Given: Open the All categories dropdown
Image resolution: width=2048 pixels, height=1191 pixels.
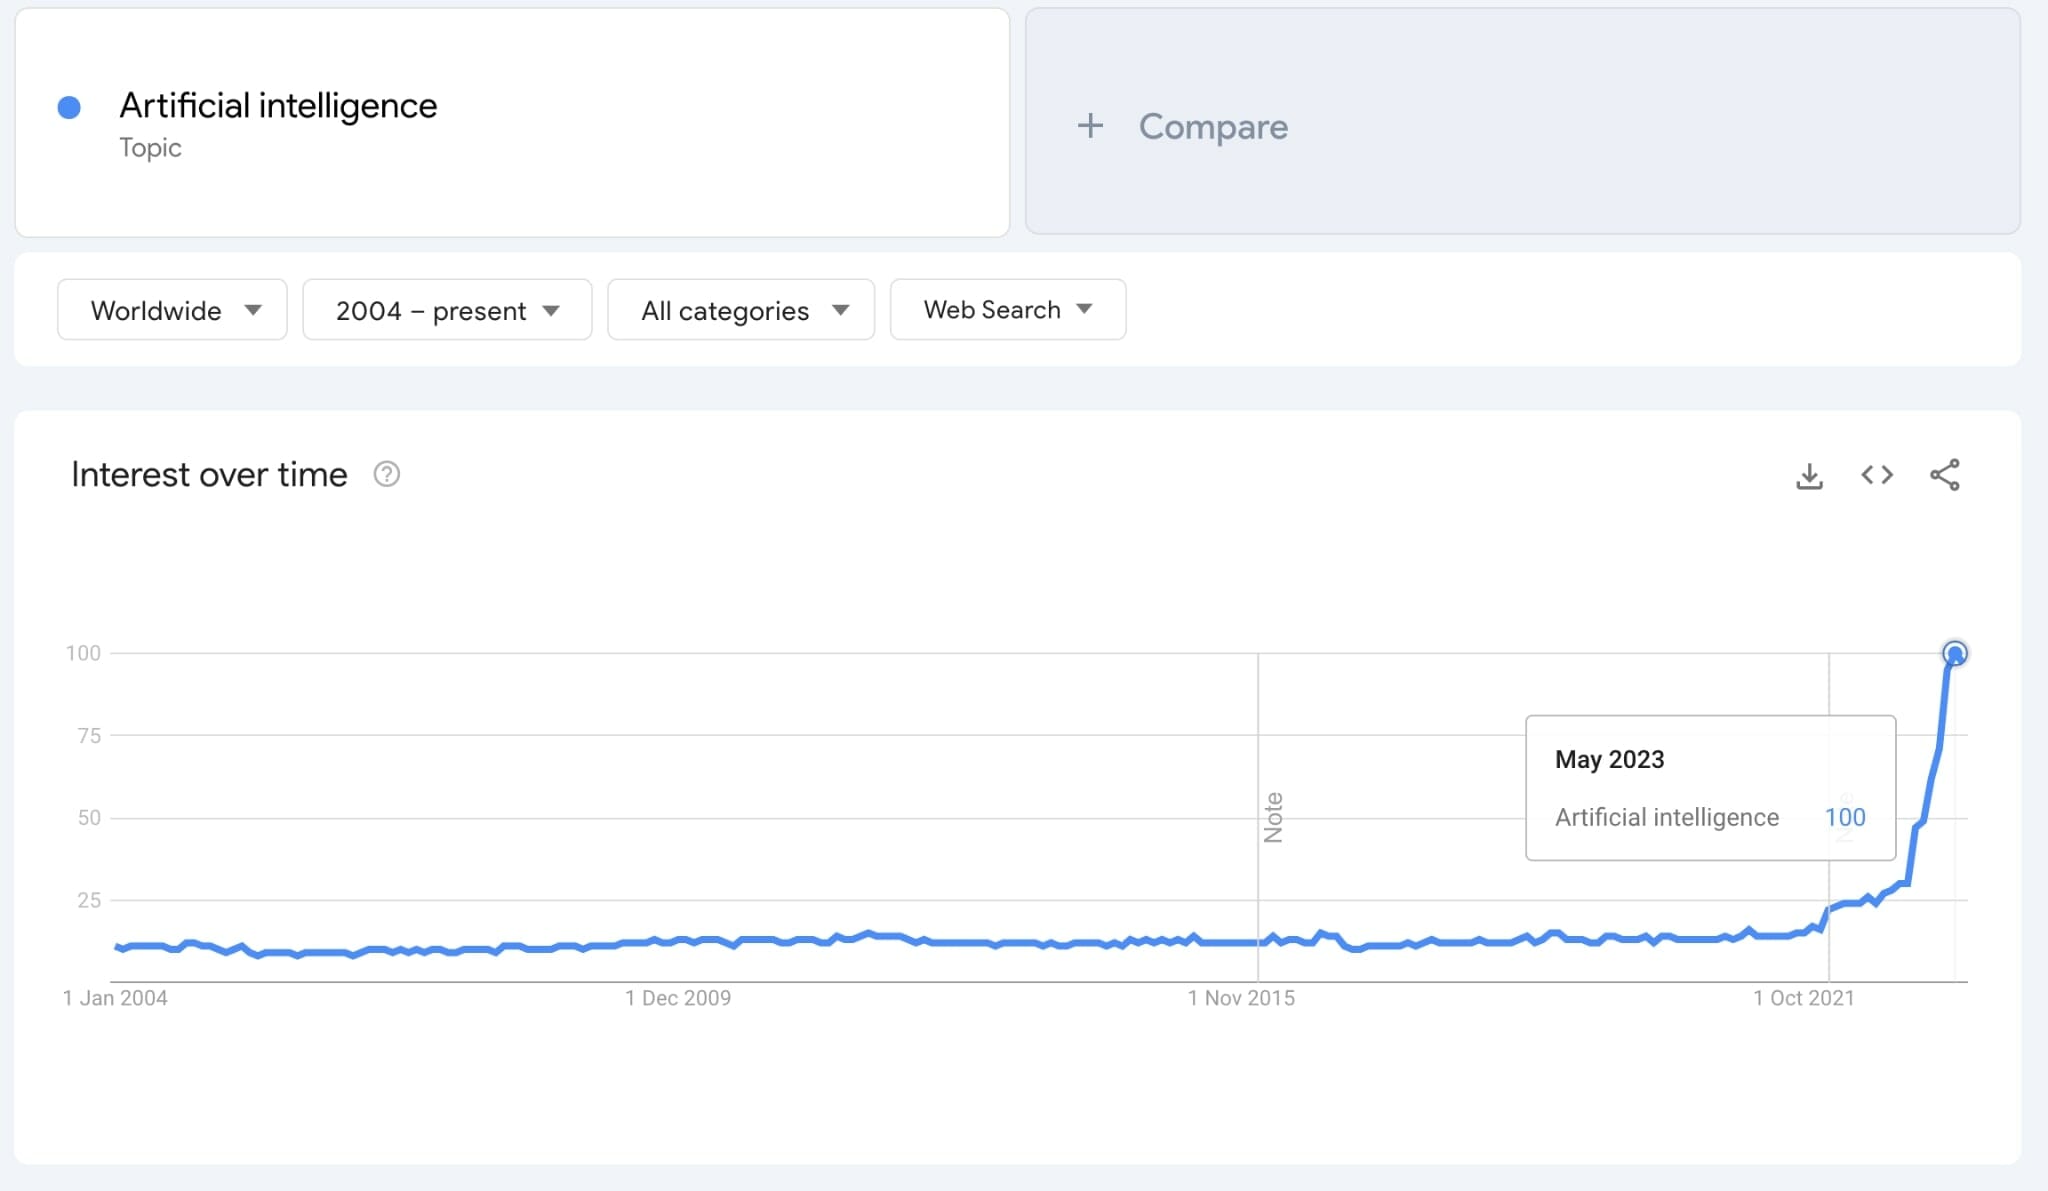Looking at the screenshot, I should pyautogui.click(x=741, y=310).
